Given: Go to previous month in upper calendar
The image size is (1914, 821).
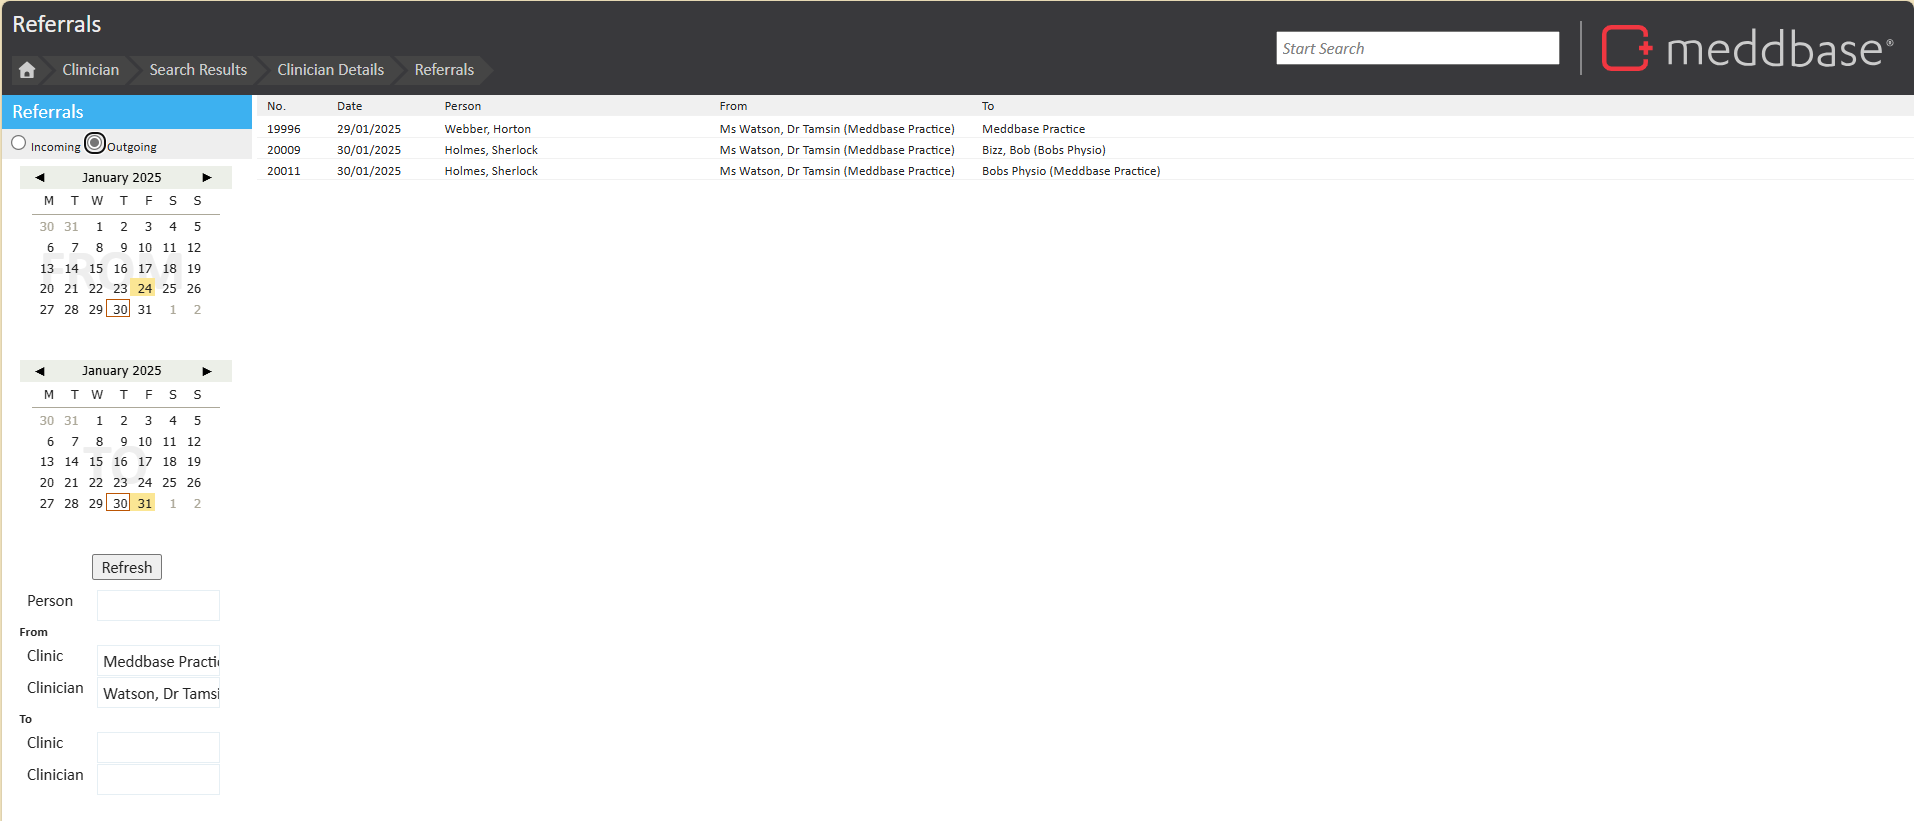Looking at the screenshot, I should tap(40, 177).
